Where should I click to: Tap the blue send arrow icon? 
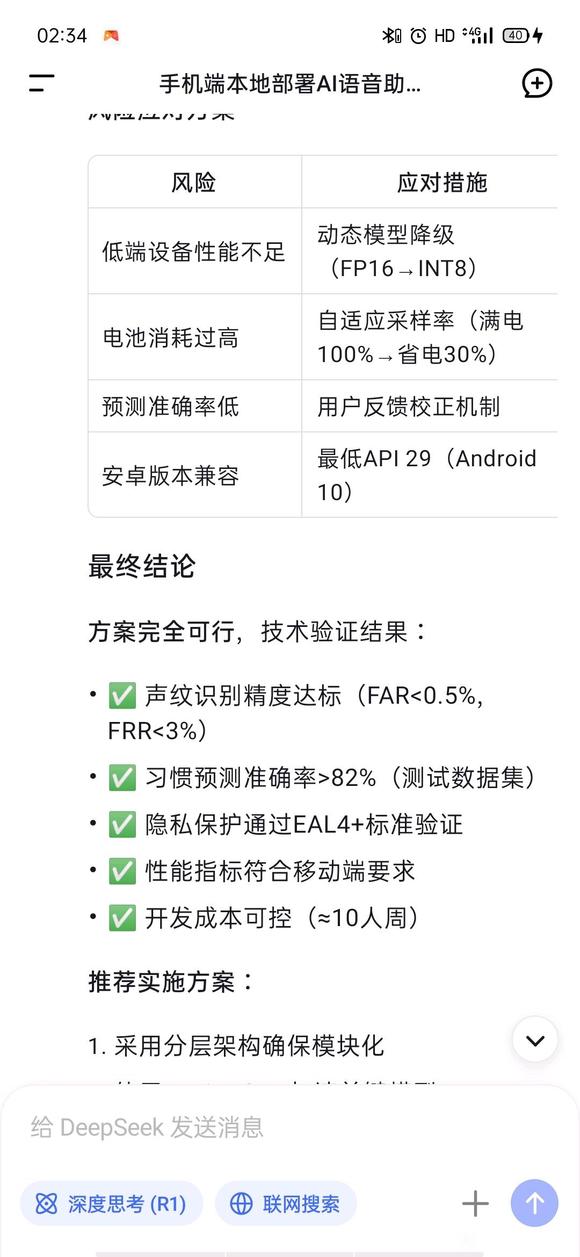point(533,1203)
